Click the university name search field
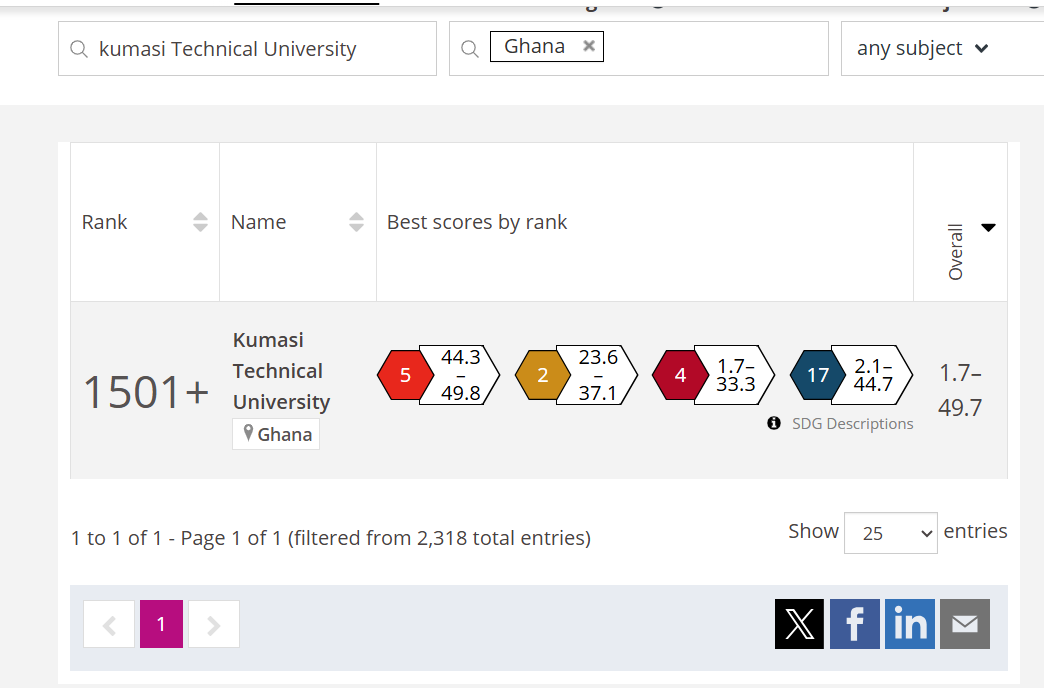This screenshot has width=1044, height=688. click(260, 49)
